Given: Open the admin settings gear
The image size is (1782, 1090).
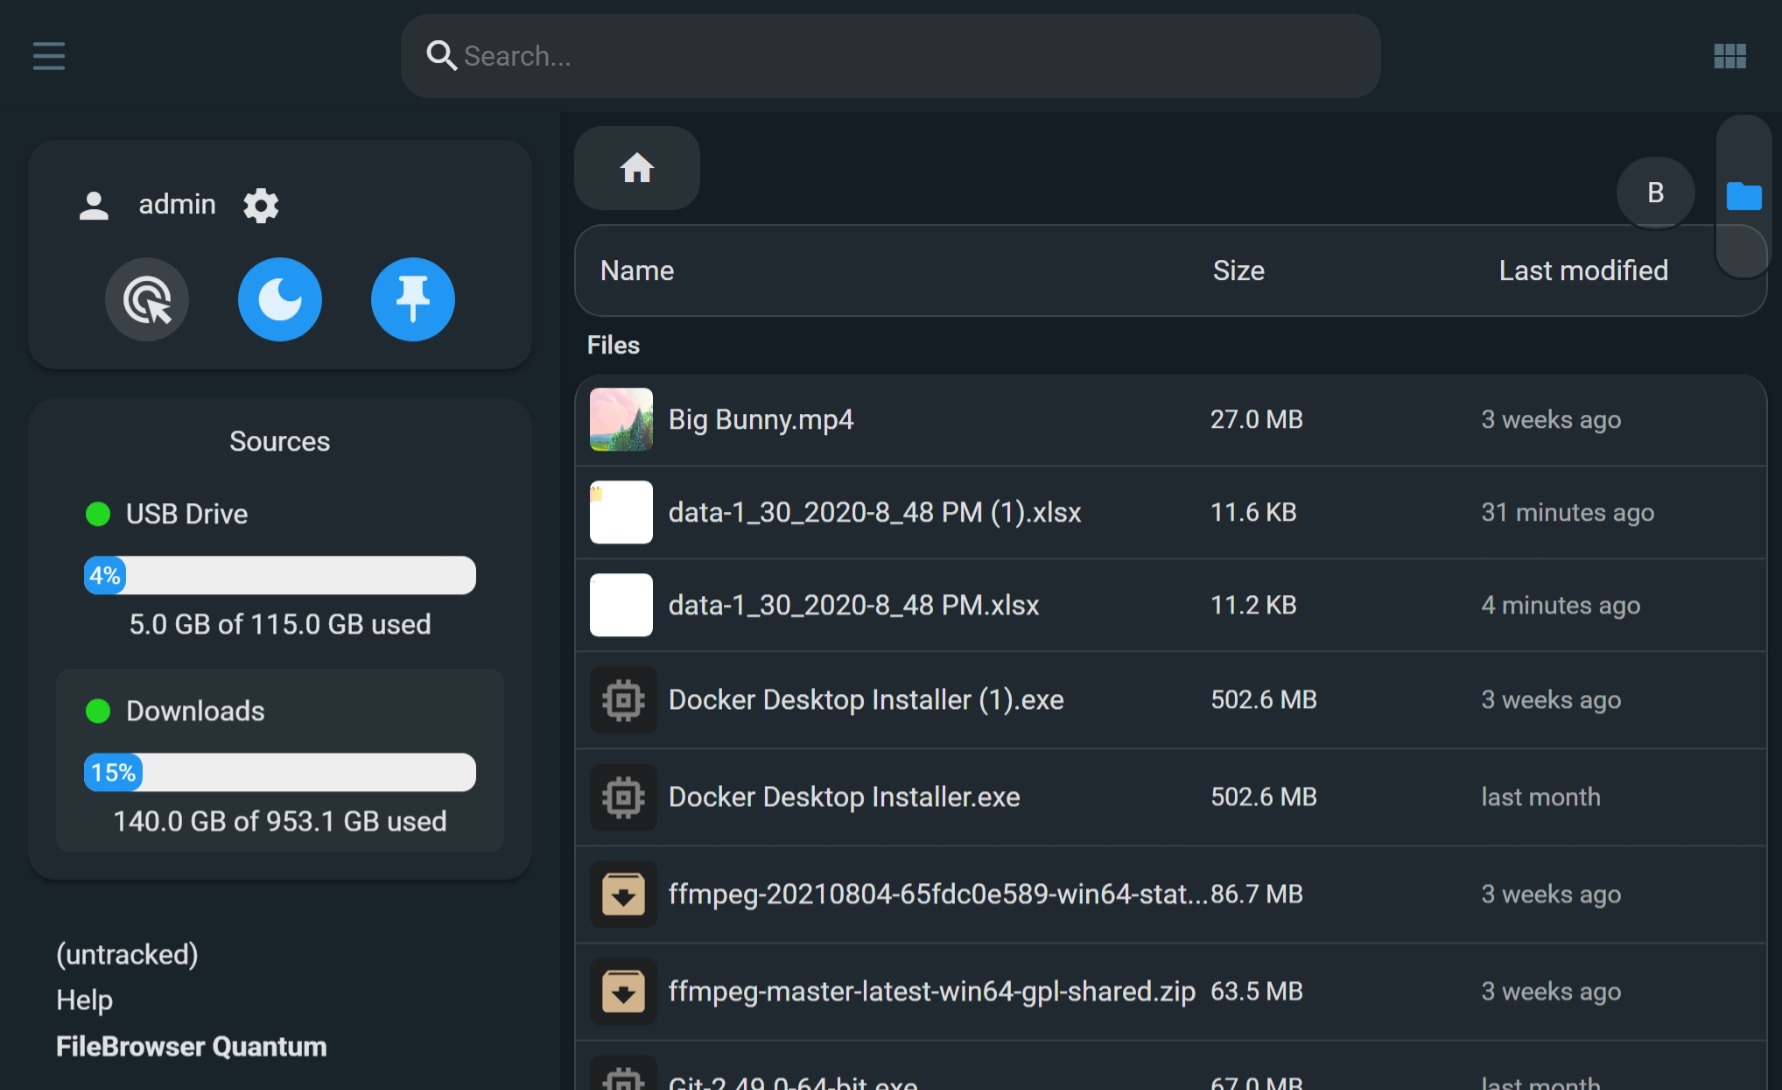Looking at the screenshot, I should 260,204.
